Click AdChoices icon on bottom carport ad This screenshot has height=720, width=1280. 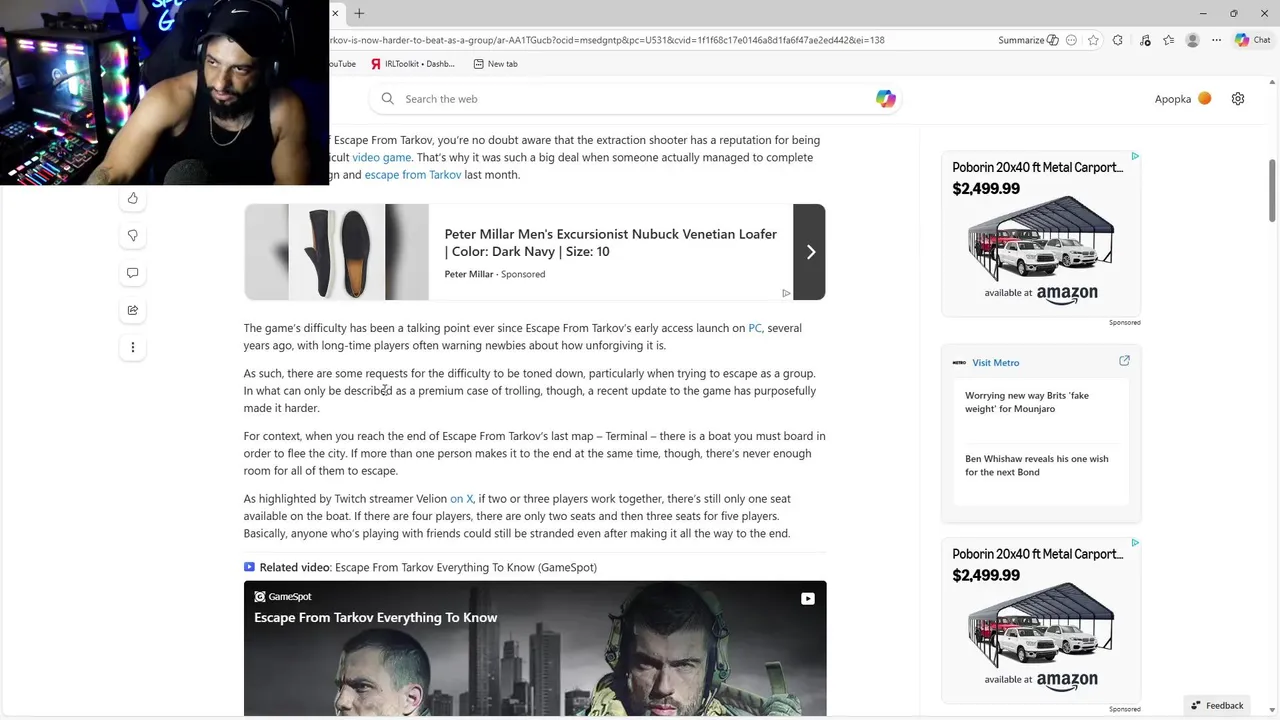click(x=1135, y=543)
